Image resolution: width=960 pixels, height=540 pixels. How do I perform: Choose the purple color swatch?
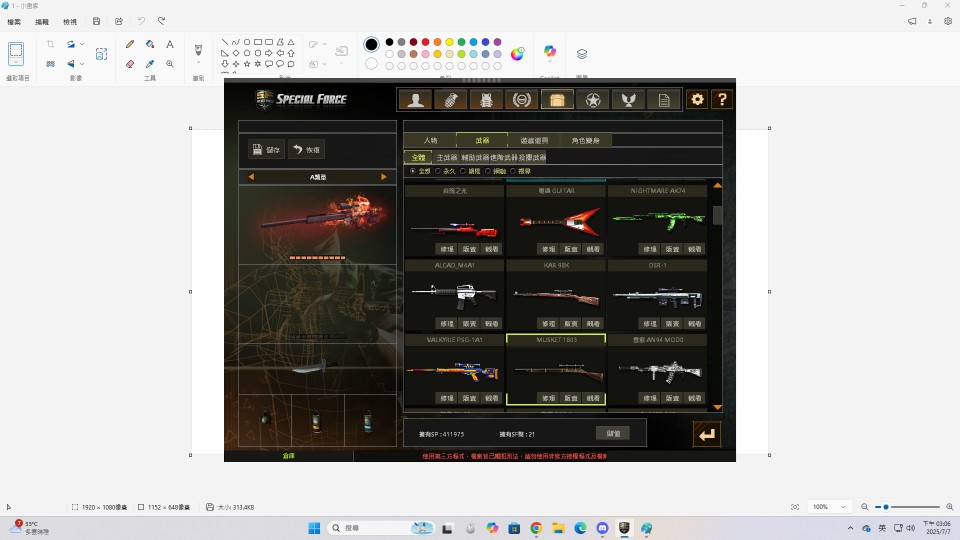click(x=497, y=42)
